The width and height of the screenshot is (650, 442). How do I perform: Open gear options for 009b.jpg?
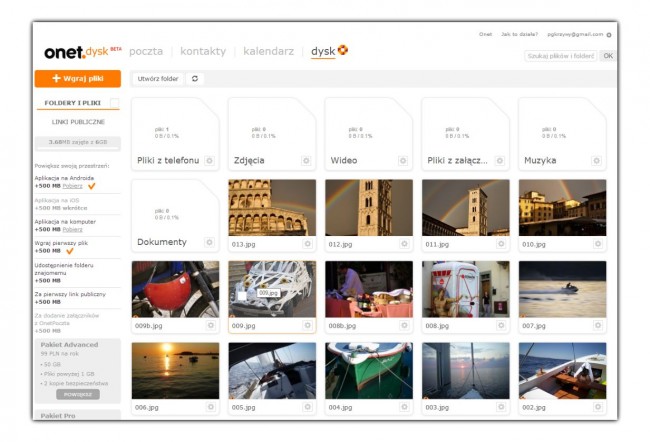(x=211, y=325)
